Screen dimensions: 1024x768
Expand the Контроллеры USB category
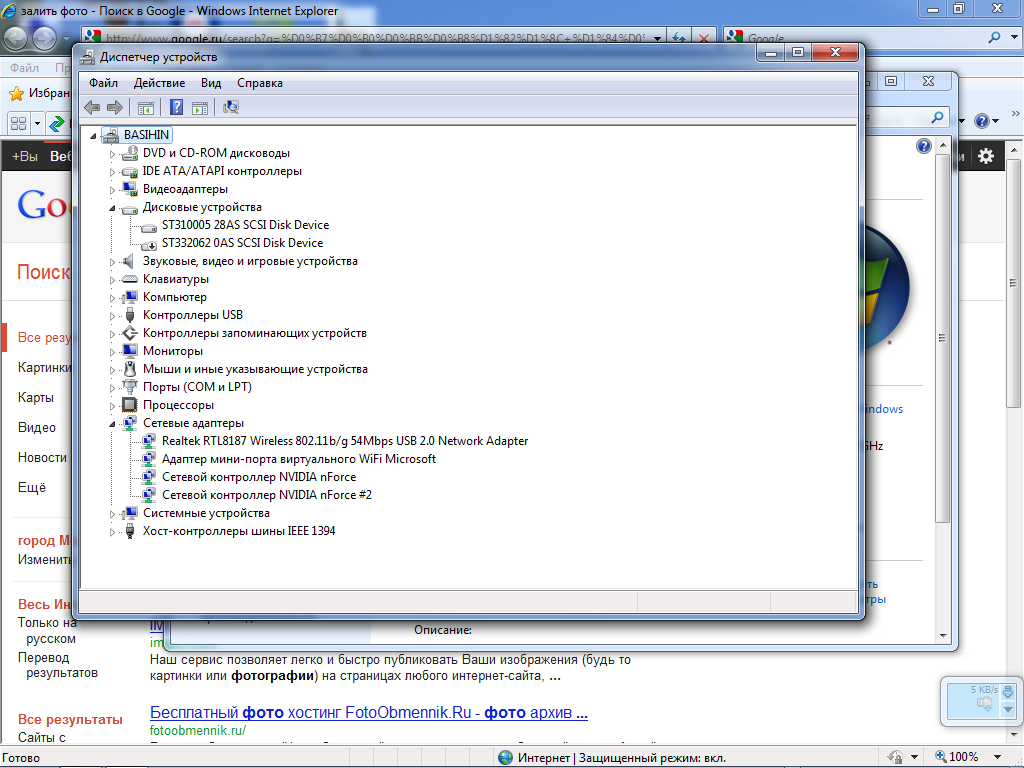[112, 316]
